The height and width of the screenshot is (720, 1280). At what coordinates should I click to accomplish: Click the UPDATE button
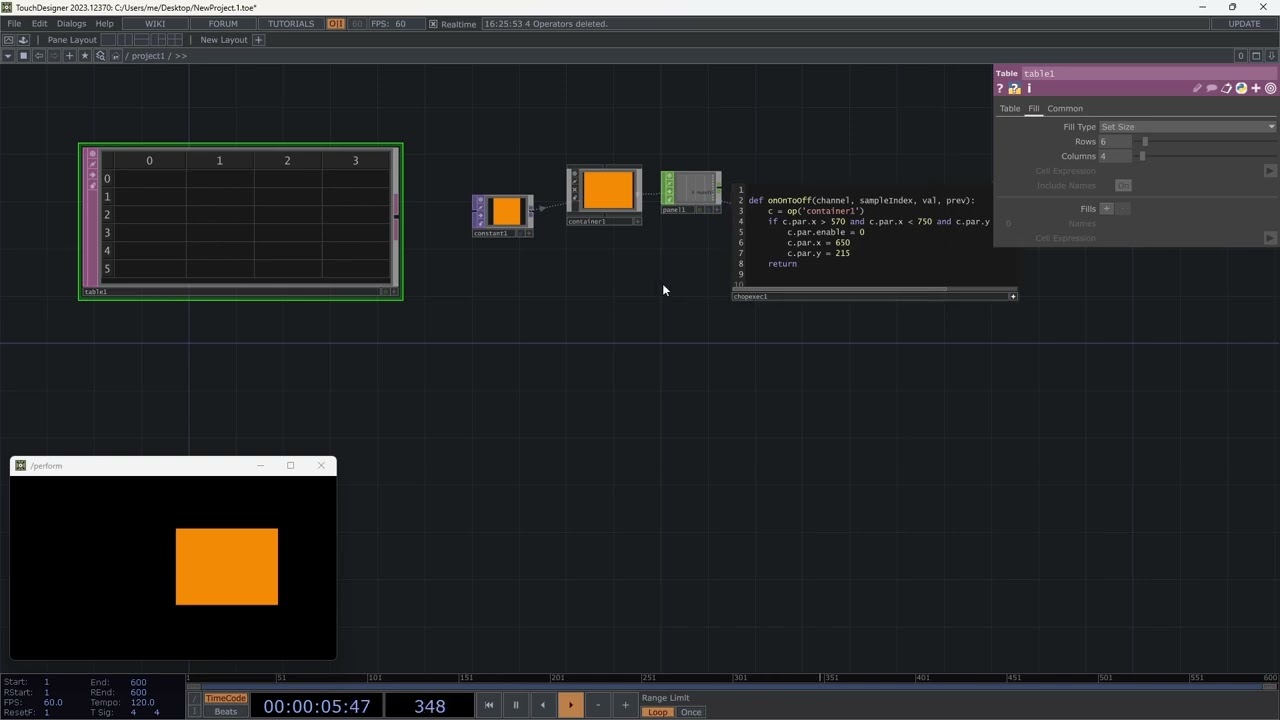[x=1244, y=24]
